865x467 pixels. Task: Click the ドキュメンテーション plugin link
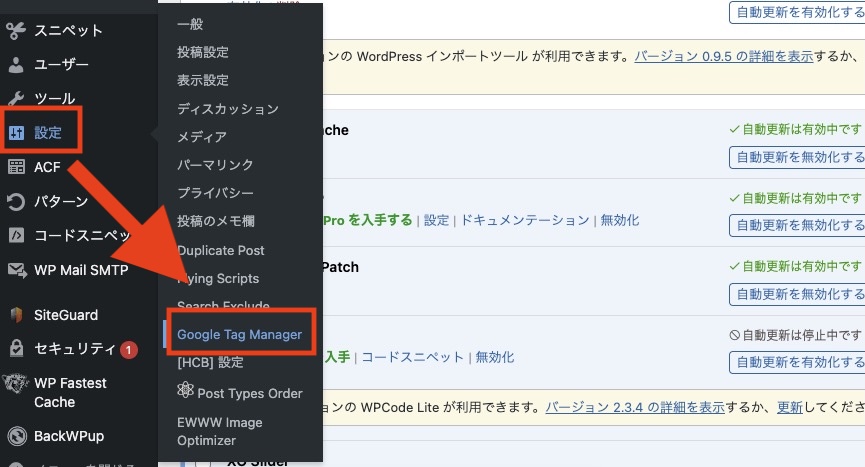pyautogui.click(x=524, y=220)
